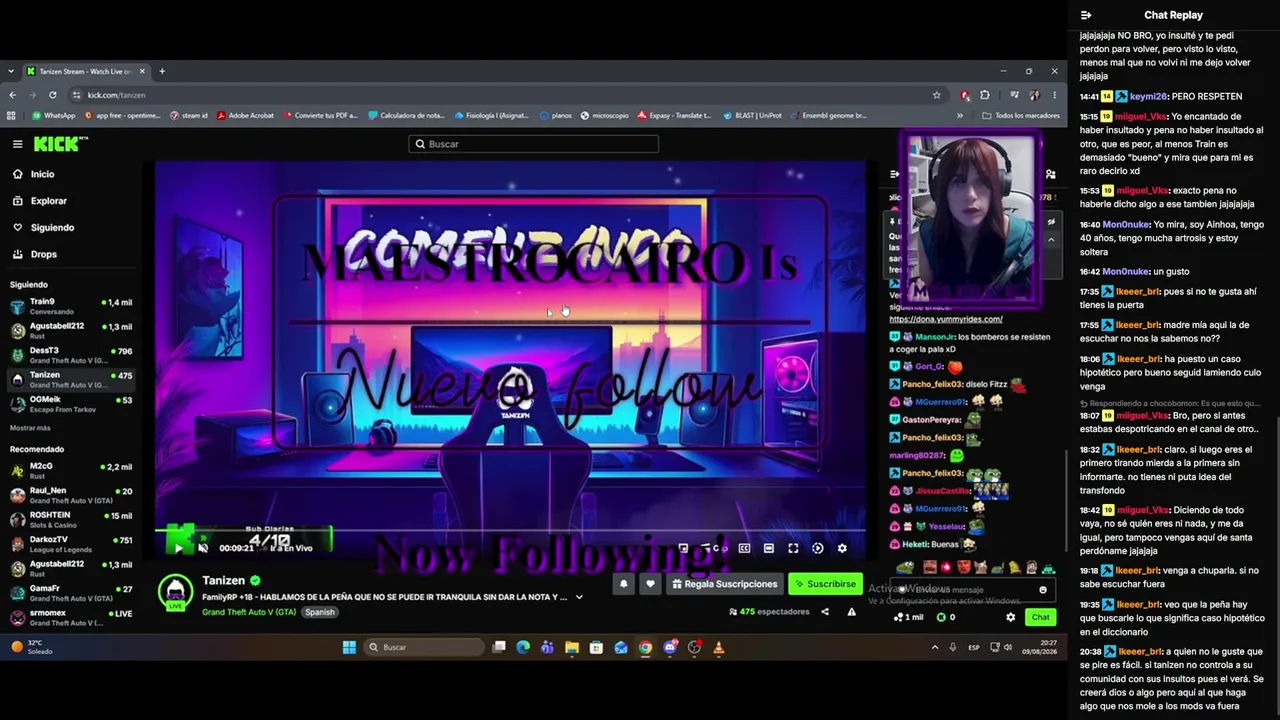Open the video player settings gear
The image size is (1280, 720).
(842, 548)
